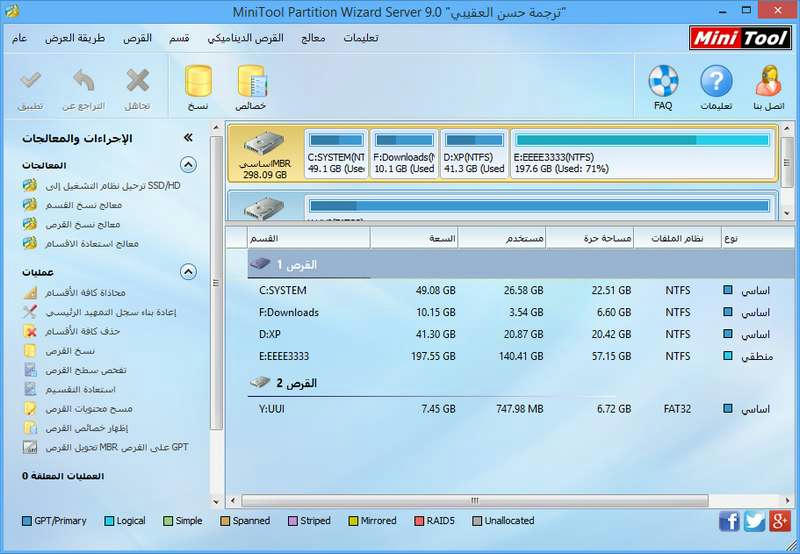
Task: Click left panel scrollbar down arrow
Action: 216,501
